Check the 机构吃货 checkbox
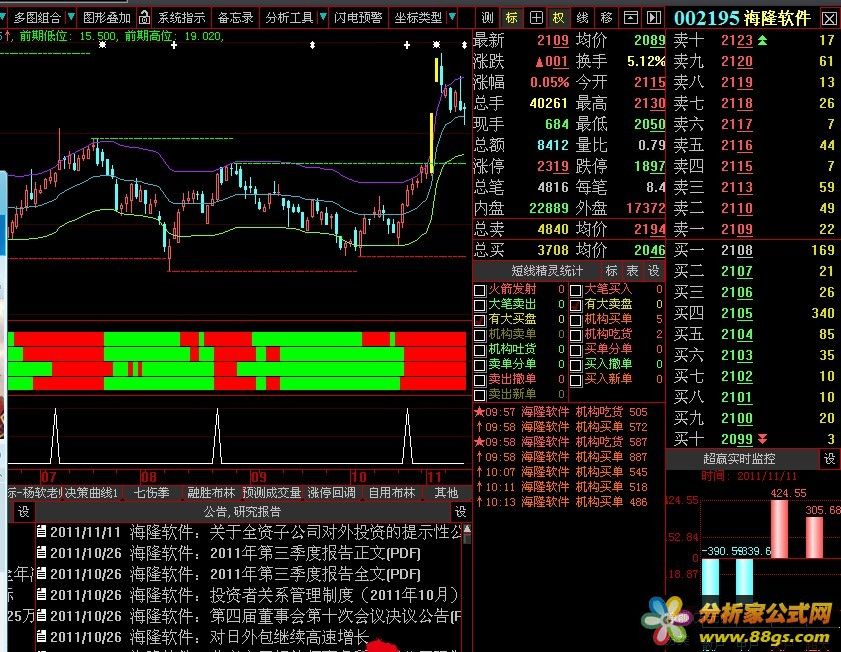841x652 pixels. pyautogui.click(x=576, y=335)
